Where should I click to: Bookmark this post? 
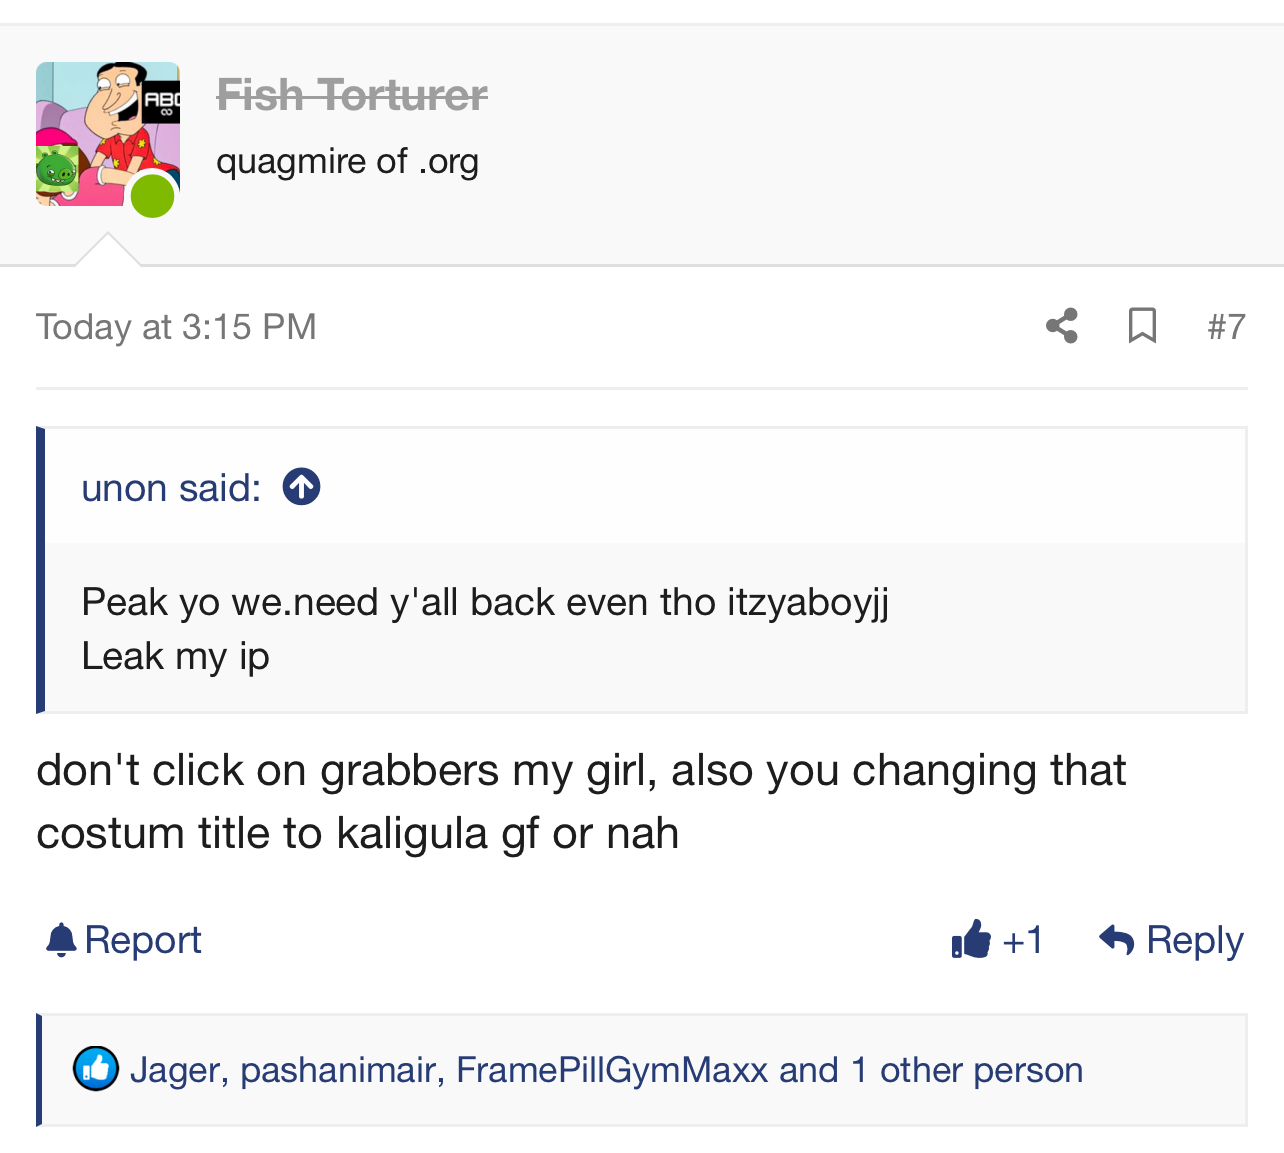pos(1142,326)
